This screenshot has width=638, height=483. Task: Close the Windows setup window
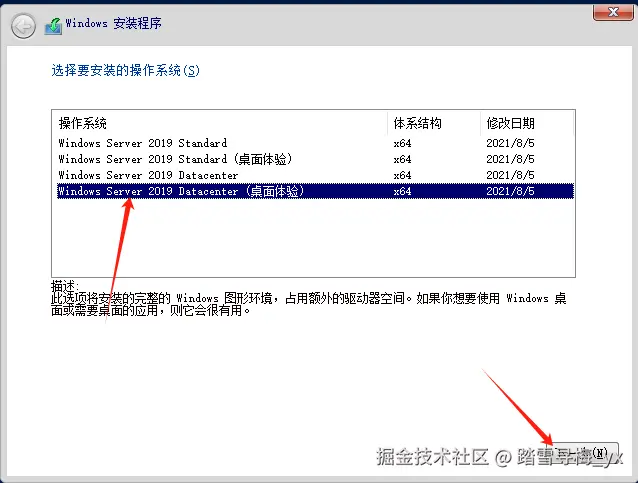(x=613, y=12)
